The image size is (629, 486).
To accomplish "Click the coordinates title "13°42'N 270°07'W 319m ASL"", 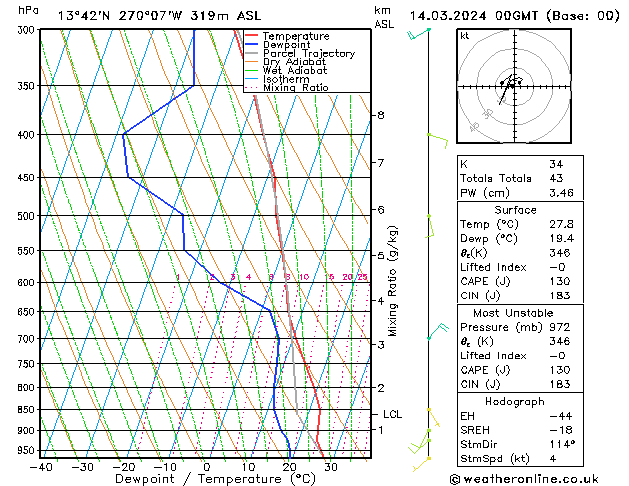I will coord(159,16).
